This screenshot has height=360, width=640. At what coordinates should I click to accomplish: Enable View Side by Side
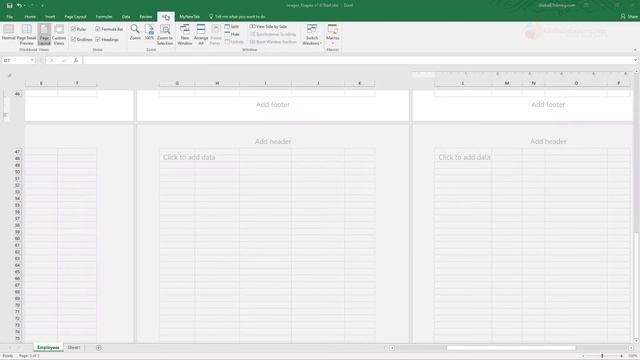tap(269, 27)
